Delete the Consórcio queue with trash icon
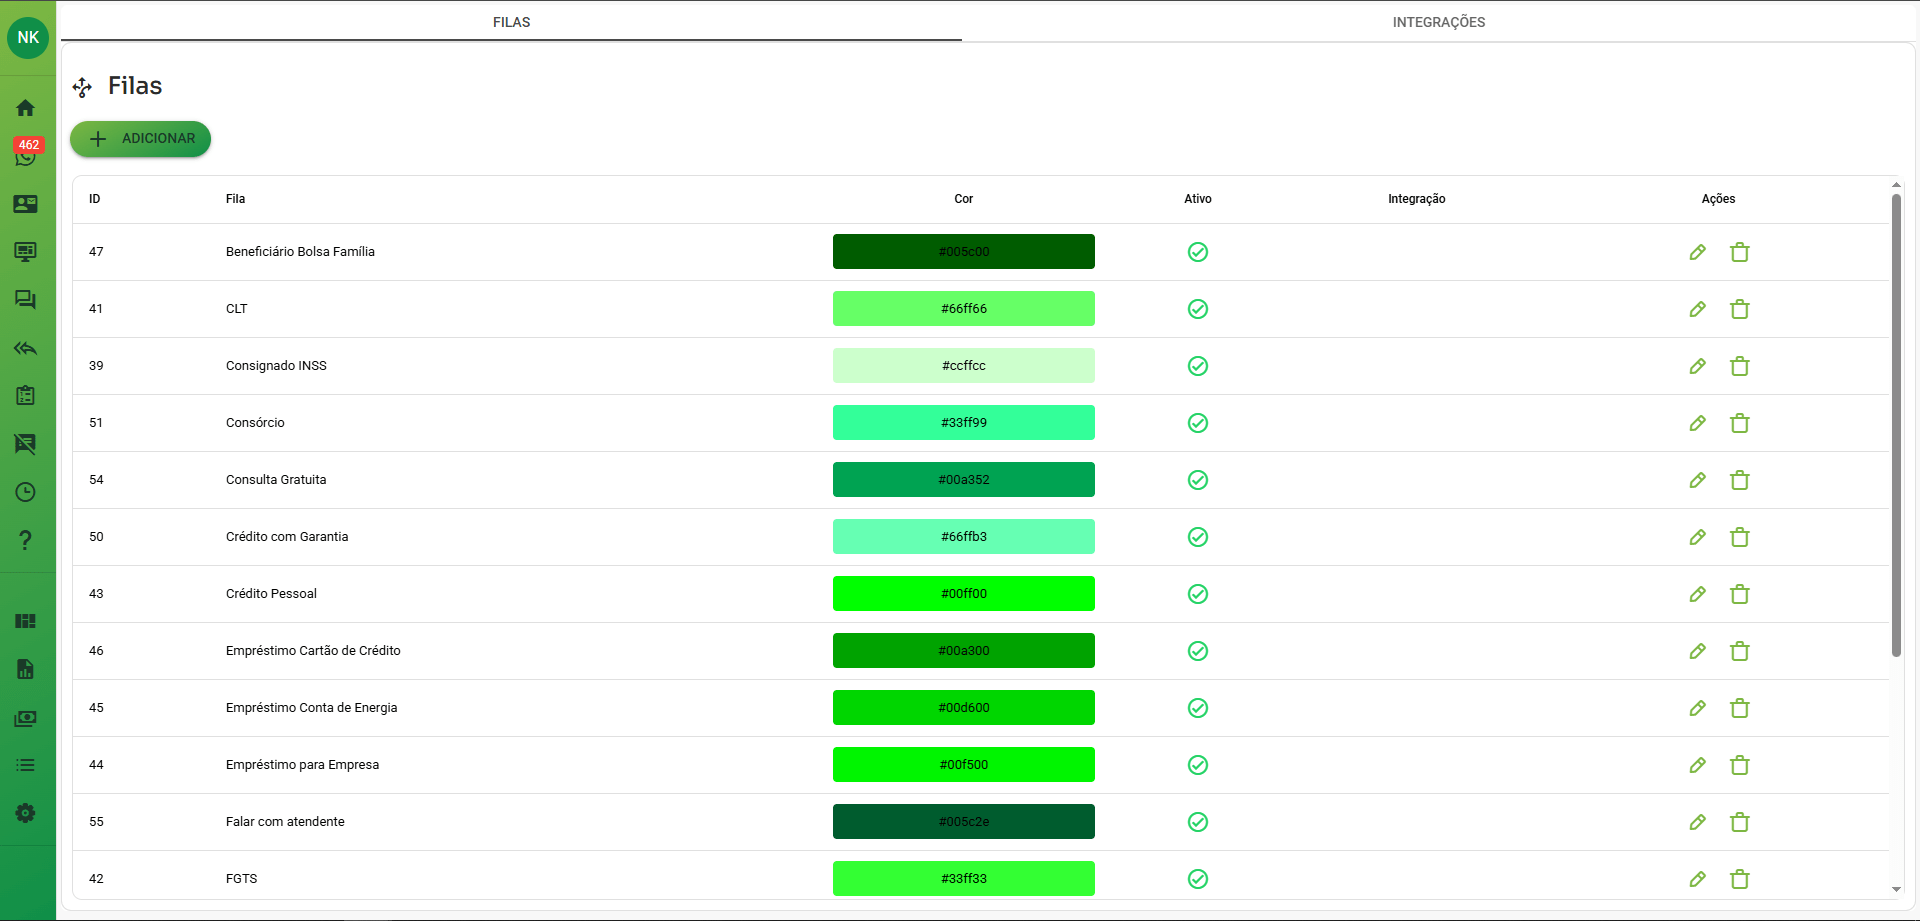Screen dimensions: 1920x921 (x=1740, y=423)
